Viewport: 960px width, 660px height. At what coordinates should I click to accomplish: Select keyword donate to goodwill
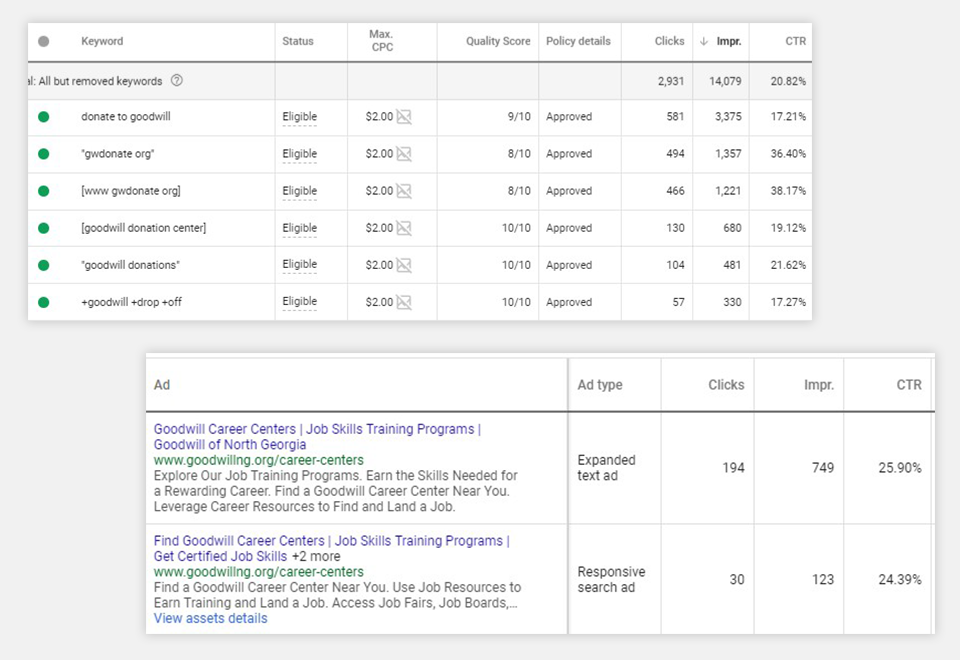(x=126, y=116)
